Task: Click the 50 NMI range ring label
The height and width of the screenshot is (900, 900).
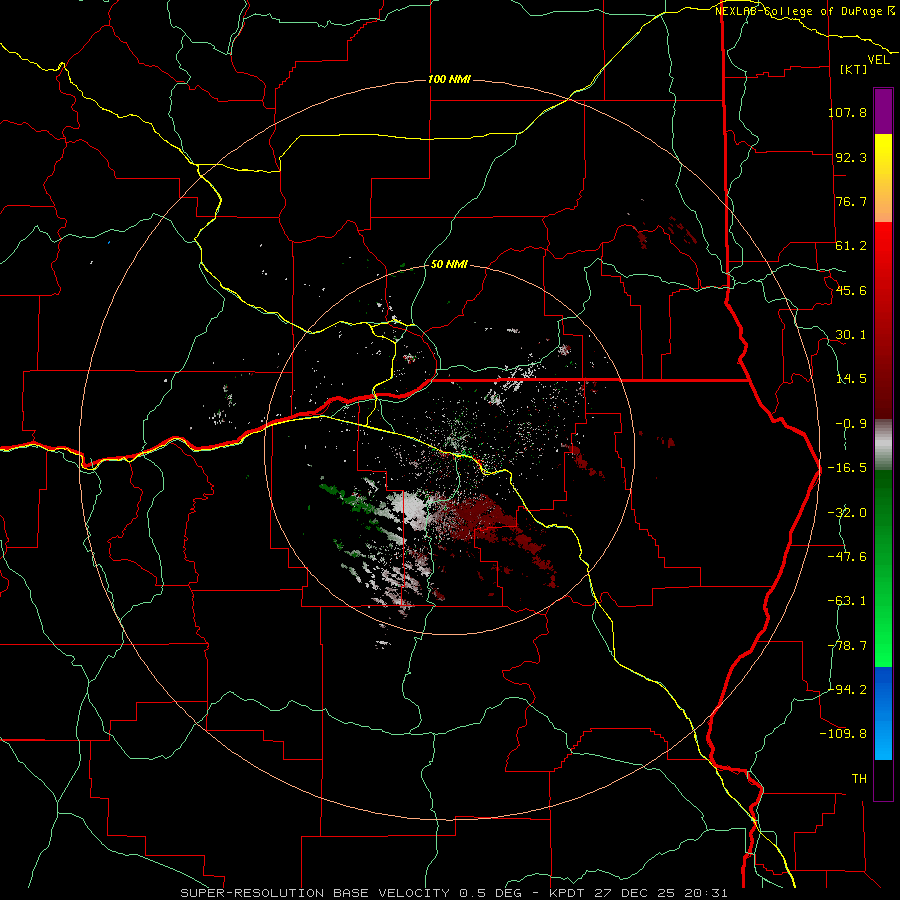Action: [449, 265]
